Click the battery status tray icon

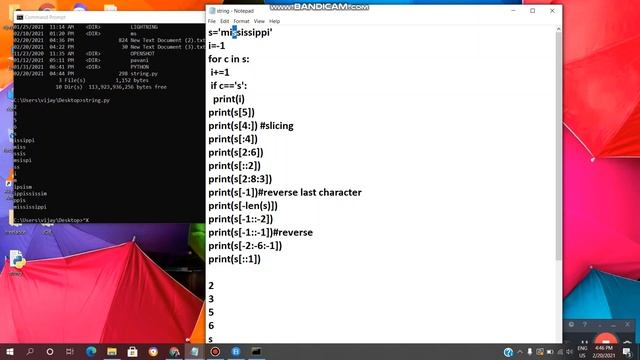click(550, 352)
